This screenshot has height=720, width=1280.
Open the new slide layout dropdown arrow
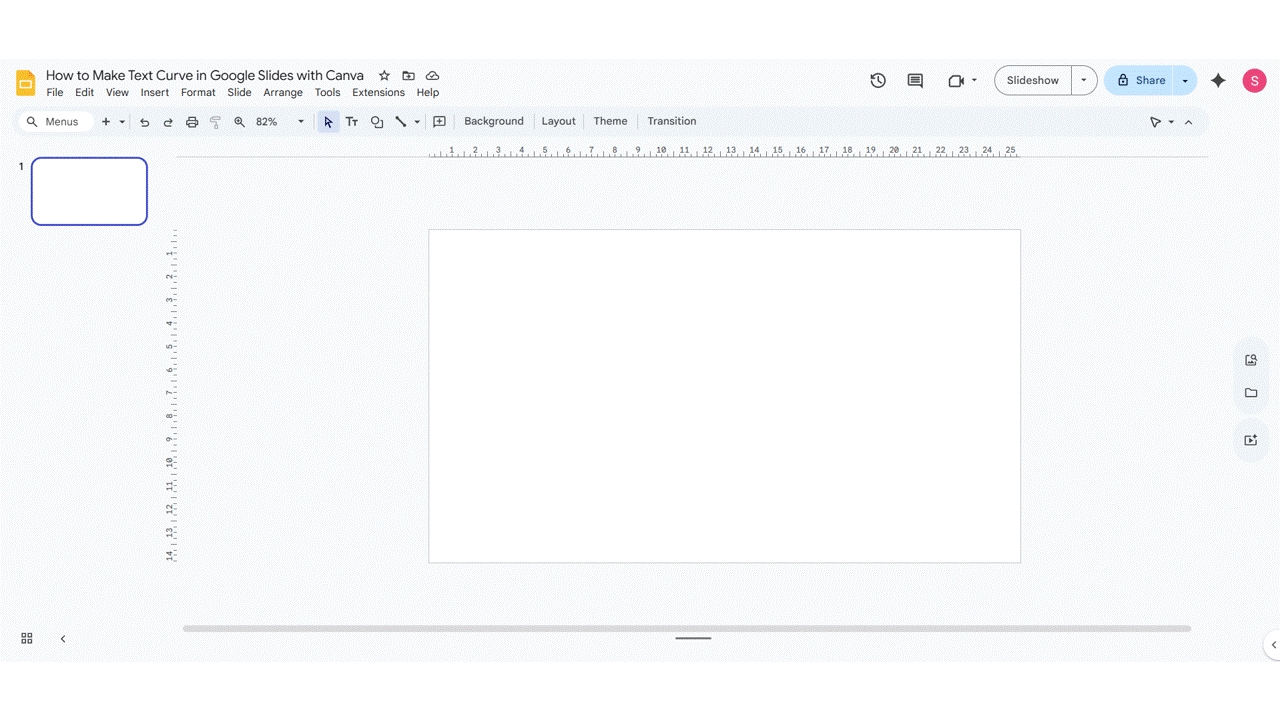pyautogui.click(x=122, y=122)
